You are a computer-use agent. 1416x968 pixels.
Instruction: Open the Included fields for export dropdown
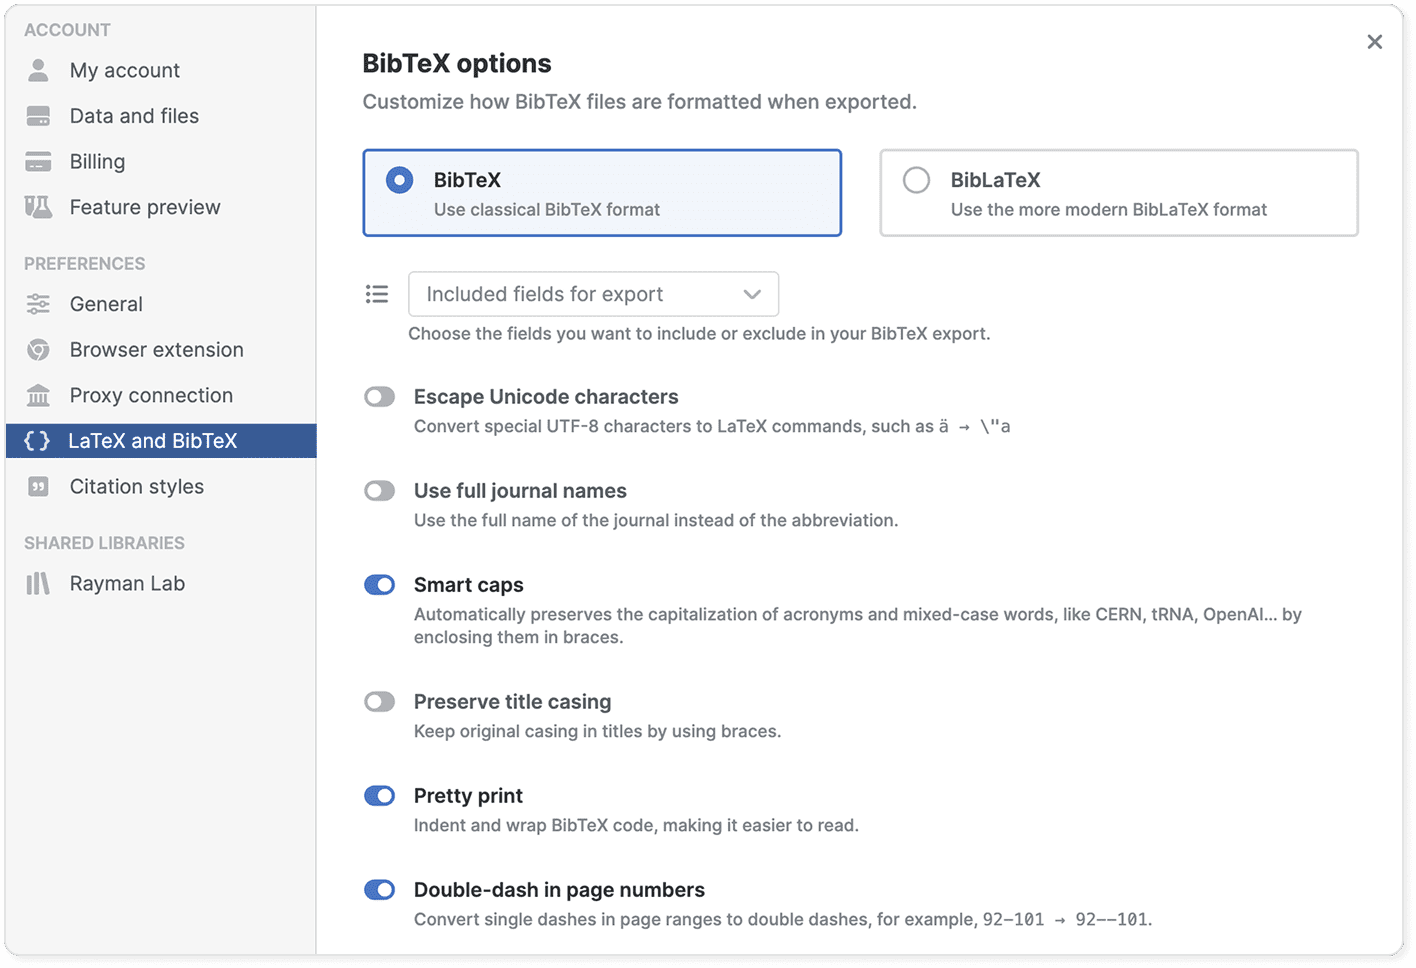coord(593,294)
